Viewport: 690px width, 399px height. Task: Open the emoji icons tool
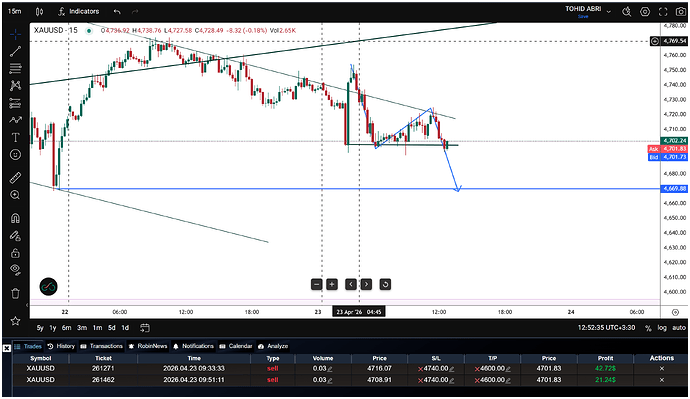click(15, 155)
